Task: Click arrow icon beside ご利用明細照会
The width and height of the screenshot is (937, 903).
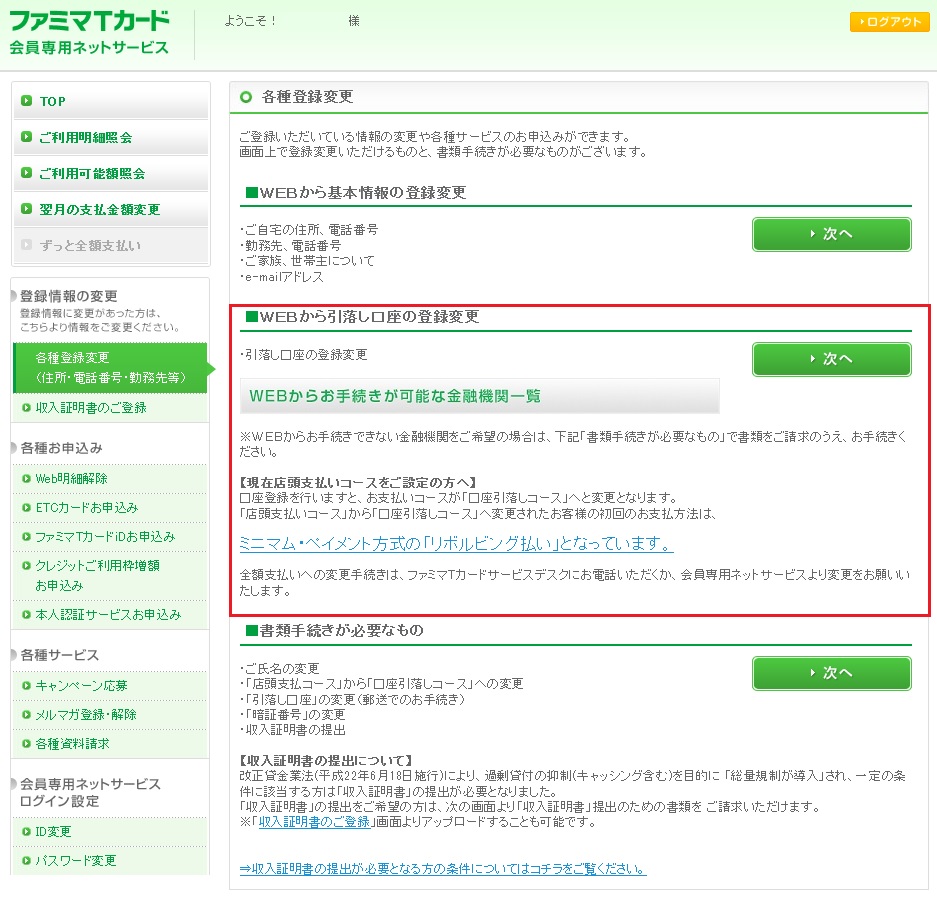Action: tap(26, 137)
